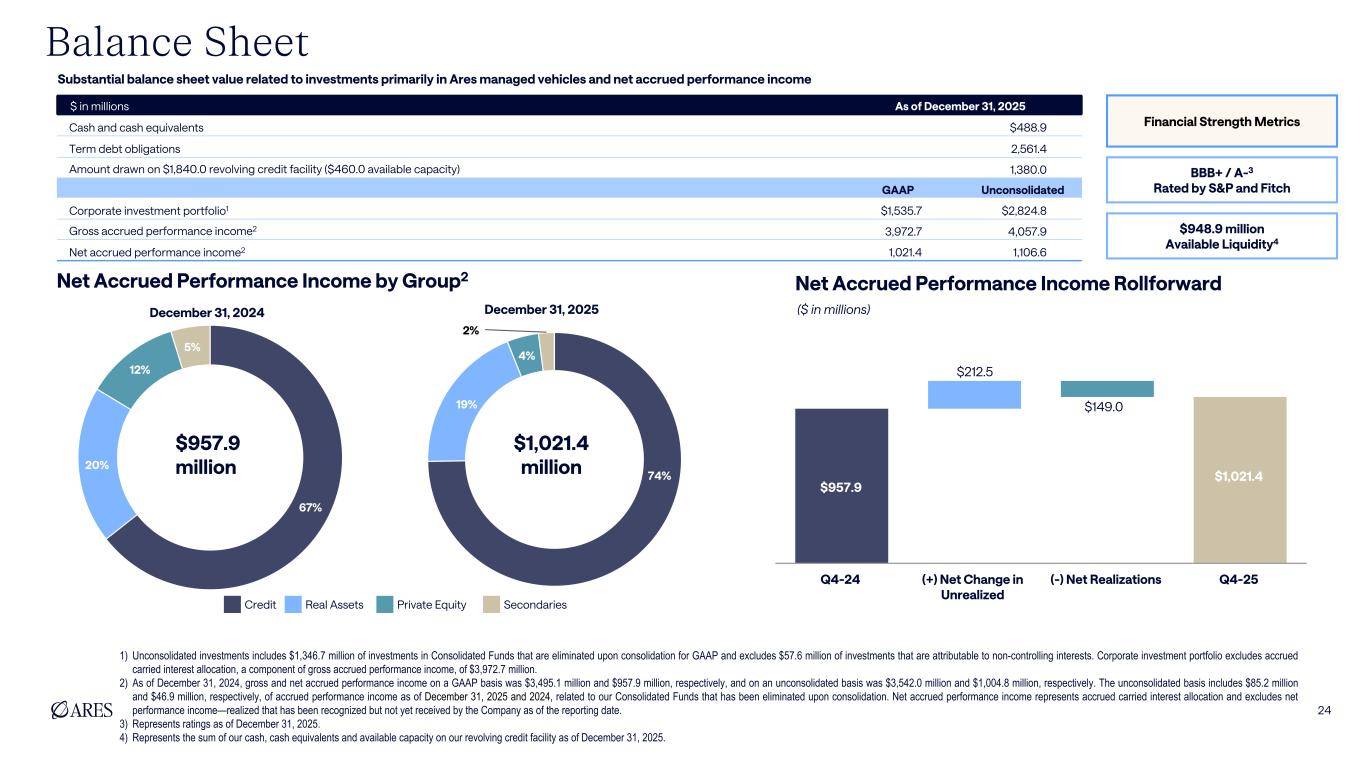Click the page number 24
This screenshot has width=1365, height=768.
coord(1324,711)
